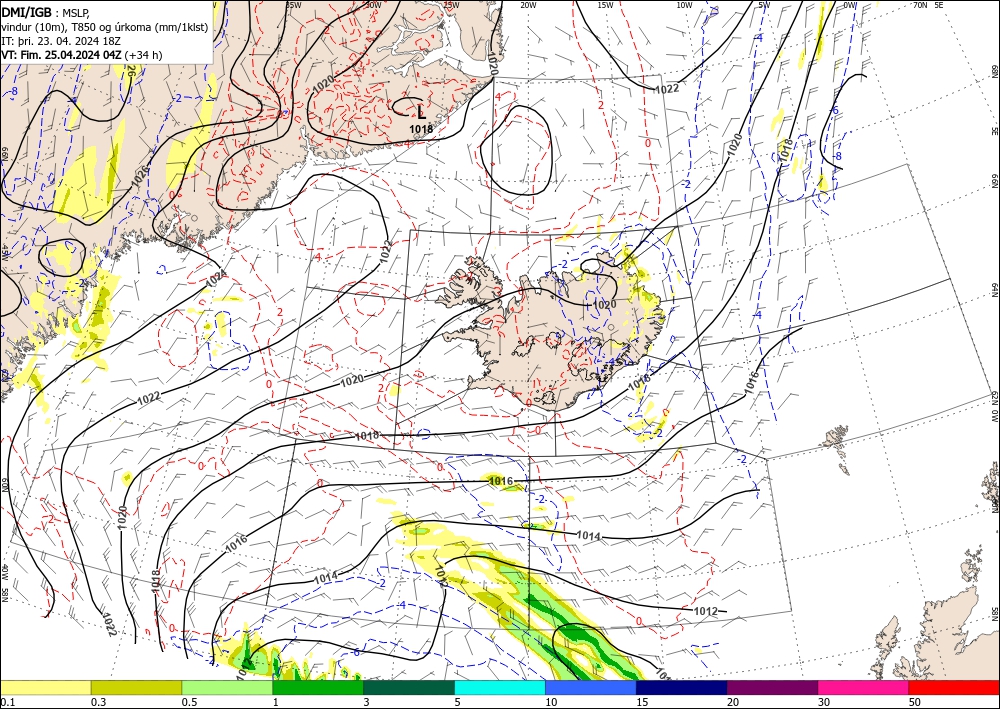Click the 'vindur (10m), T850 og úrkoma' line

tap(105, 26)
